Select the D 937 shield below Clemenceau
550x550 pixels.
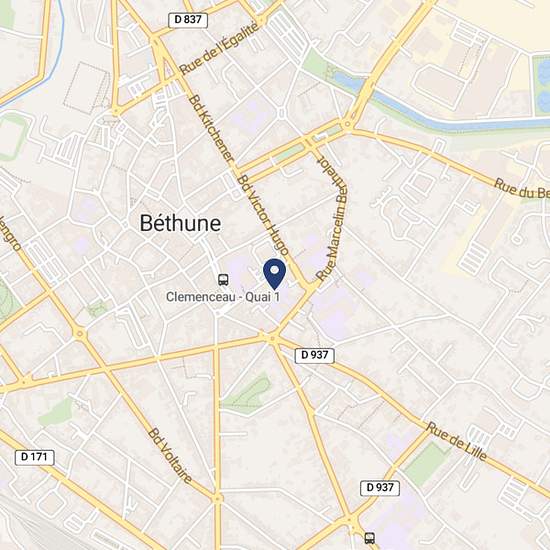point(315,355)
